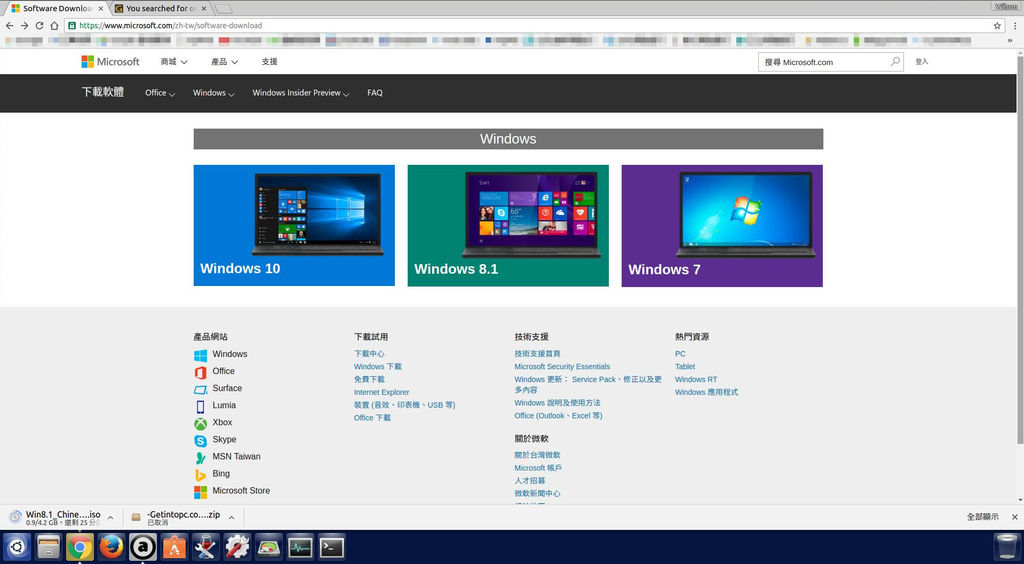Open the Microsoft 帳戶 link

tap(538, 468)
